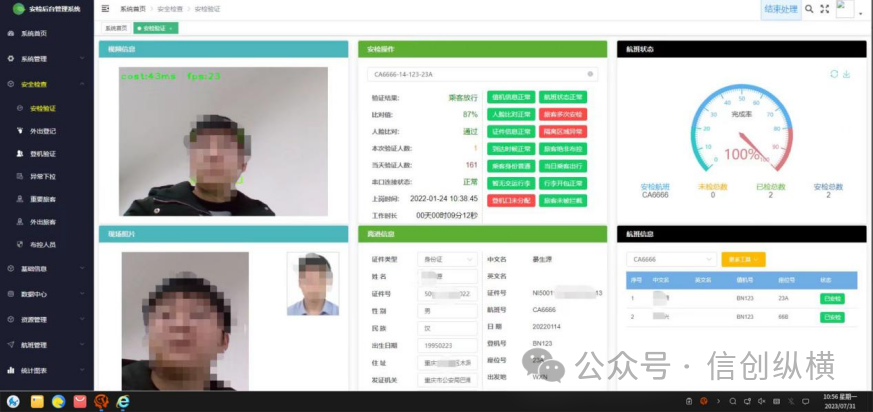Image resolution: width=873 pixels, height=412 pixels.
Task: Click the 人脸比对正常 status tag
Action: click(511, 115)
